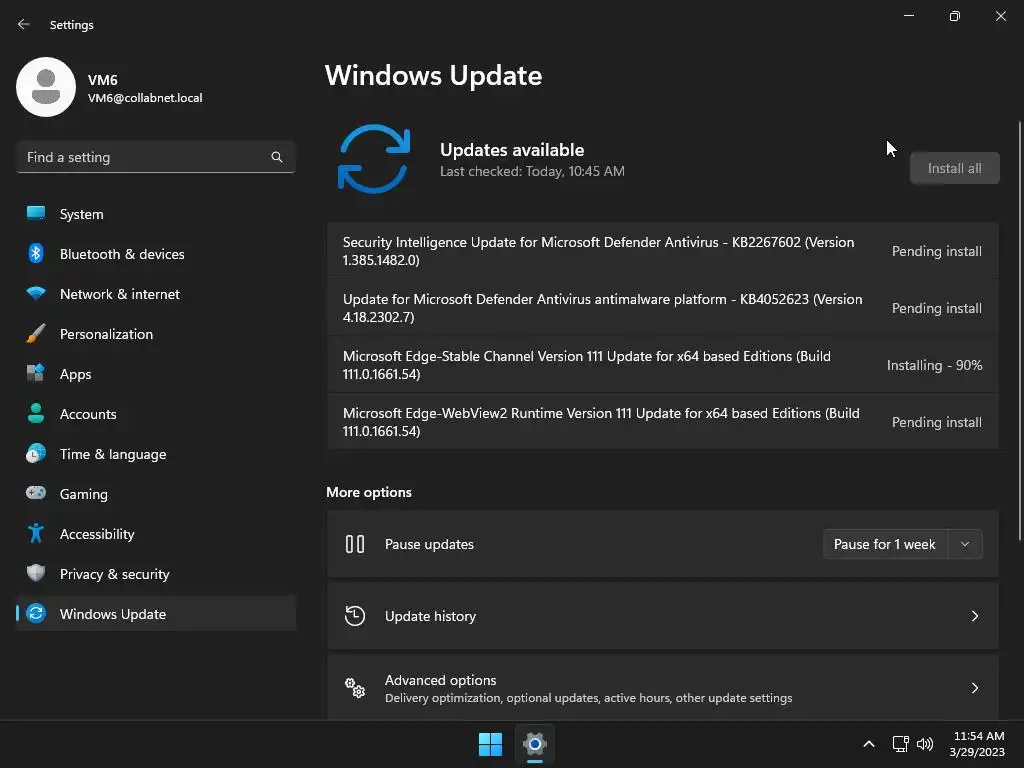Open the VM6 user profile avatar
Image resolution: width=1024 pixels, height=768 pixels.
(46, 87)
